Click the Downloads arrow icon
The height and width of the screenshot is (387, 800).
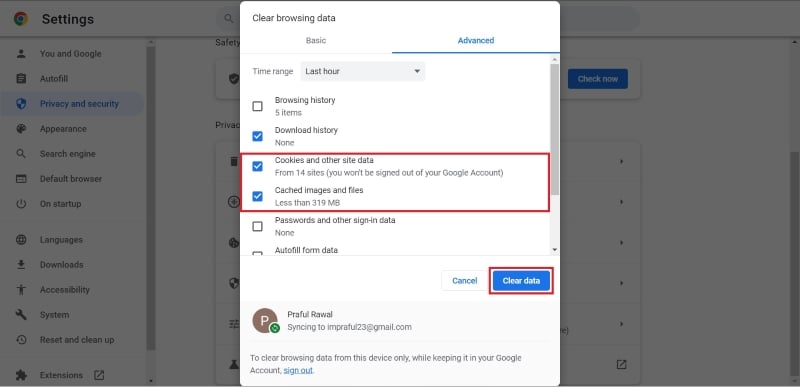pos(21,265)
